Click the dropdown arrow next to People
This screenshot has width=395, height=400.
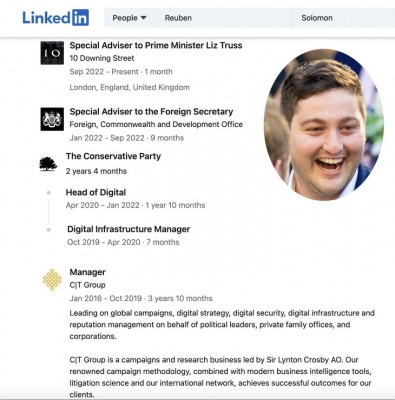143,18
